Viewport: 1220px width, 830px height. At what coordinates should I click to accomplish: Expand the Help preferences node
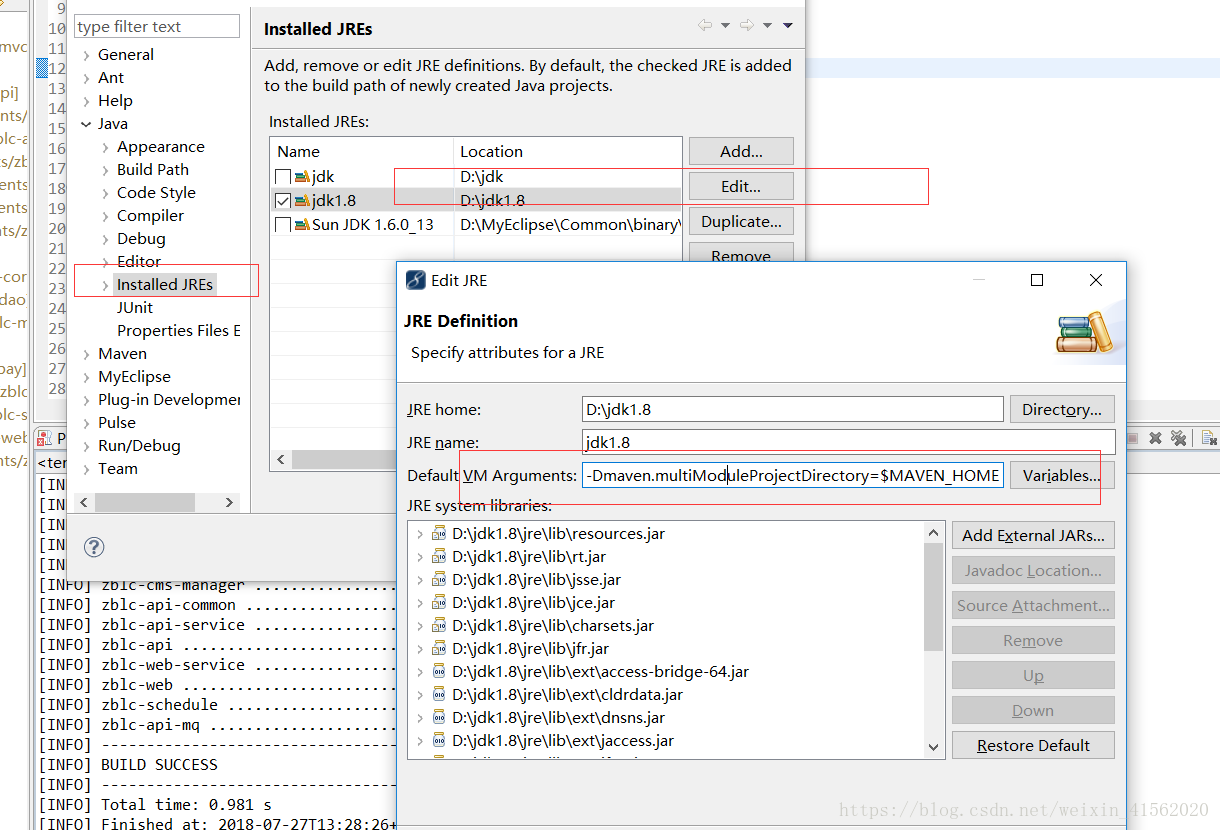click(x=87, y=101)
